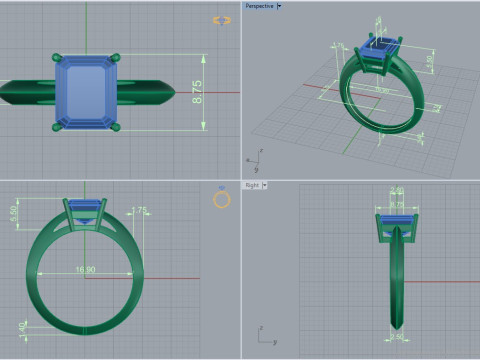Select the 1.75 dimension in front view
The height and width of the screenshot is (360, 480).
pyautogui.click(x=139, y=210)
